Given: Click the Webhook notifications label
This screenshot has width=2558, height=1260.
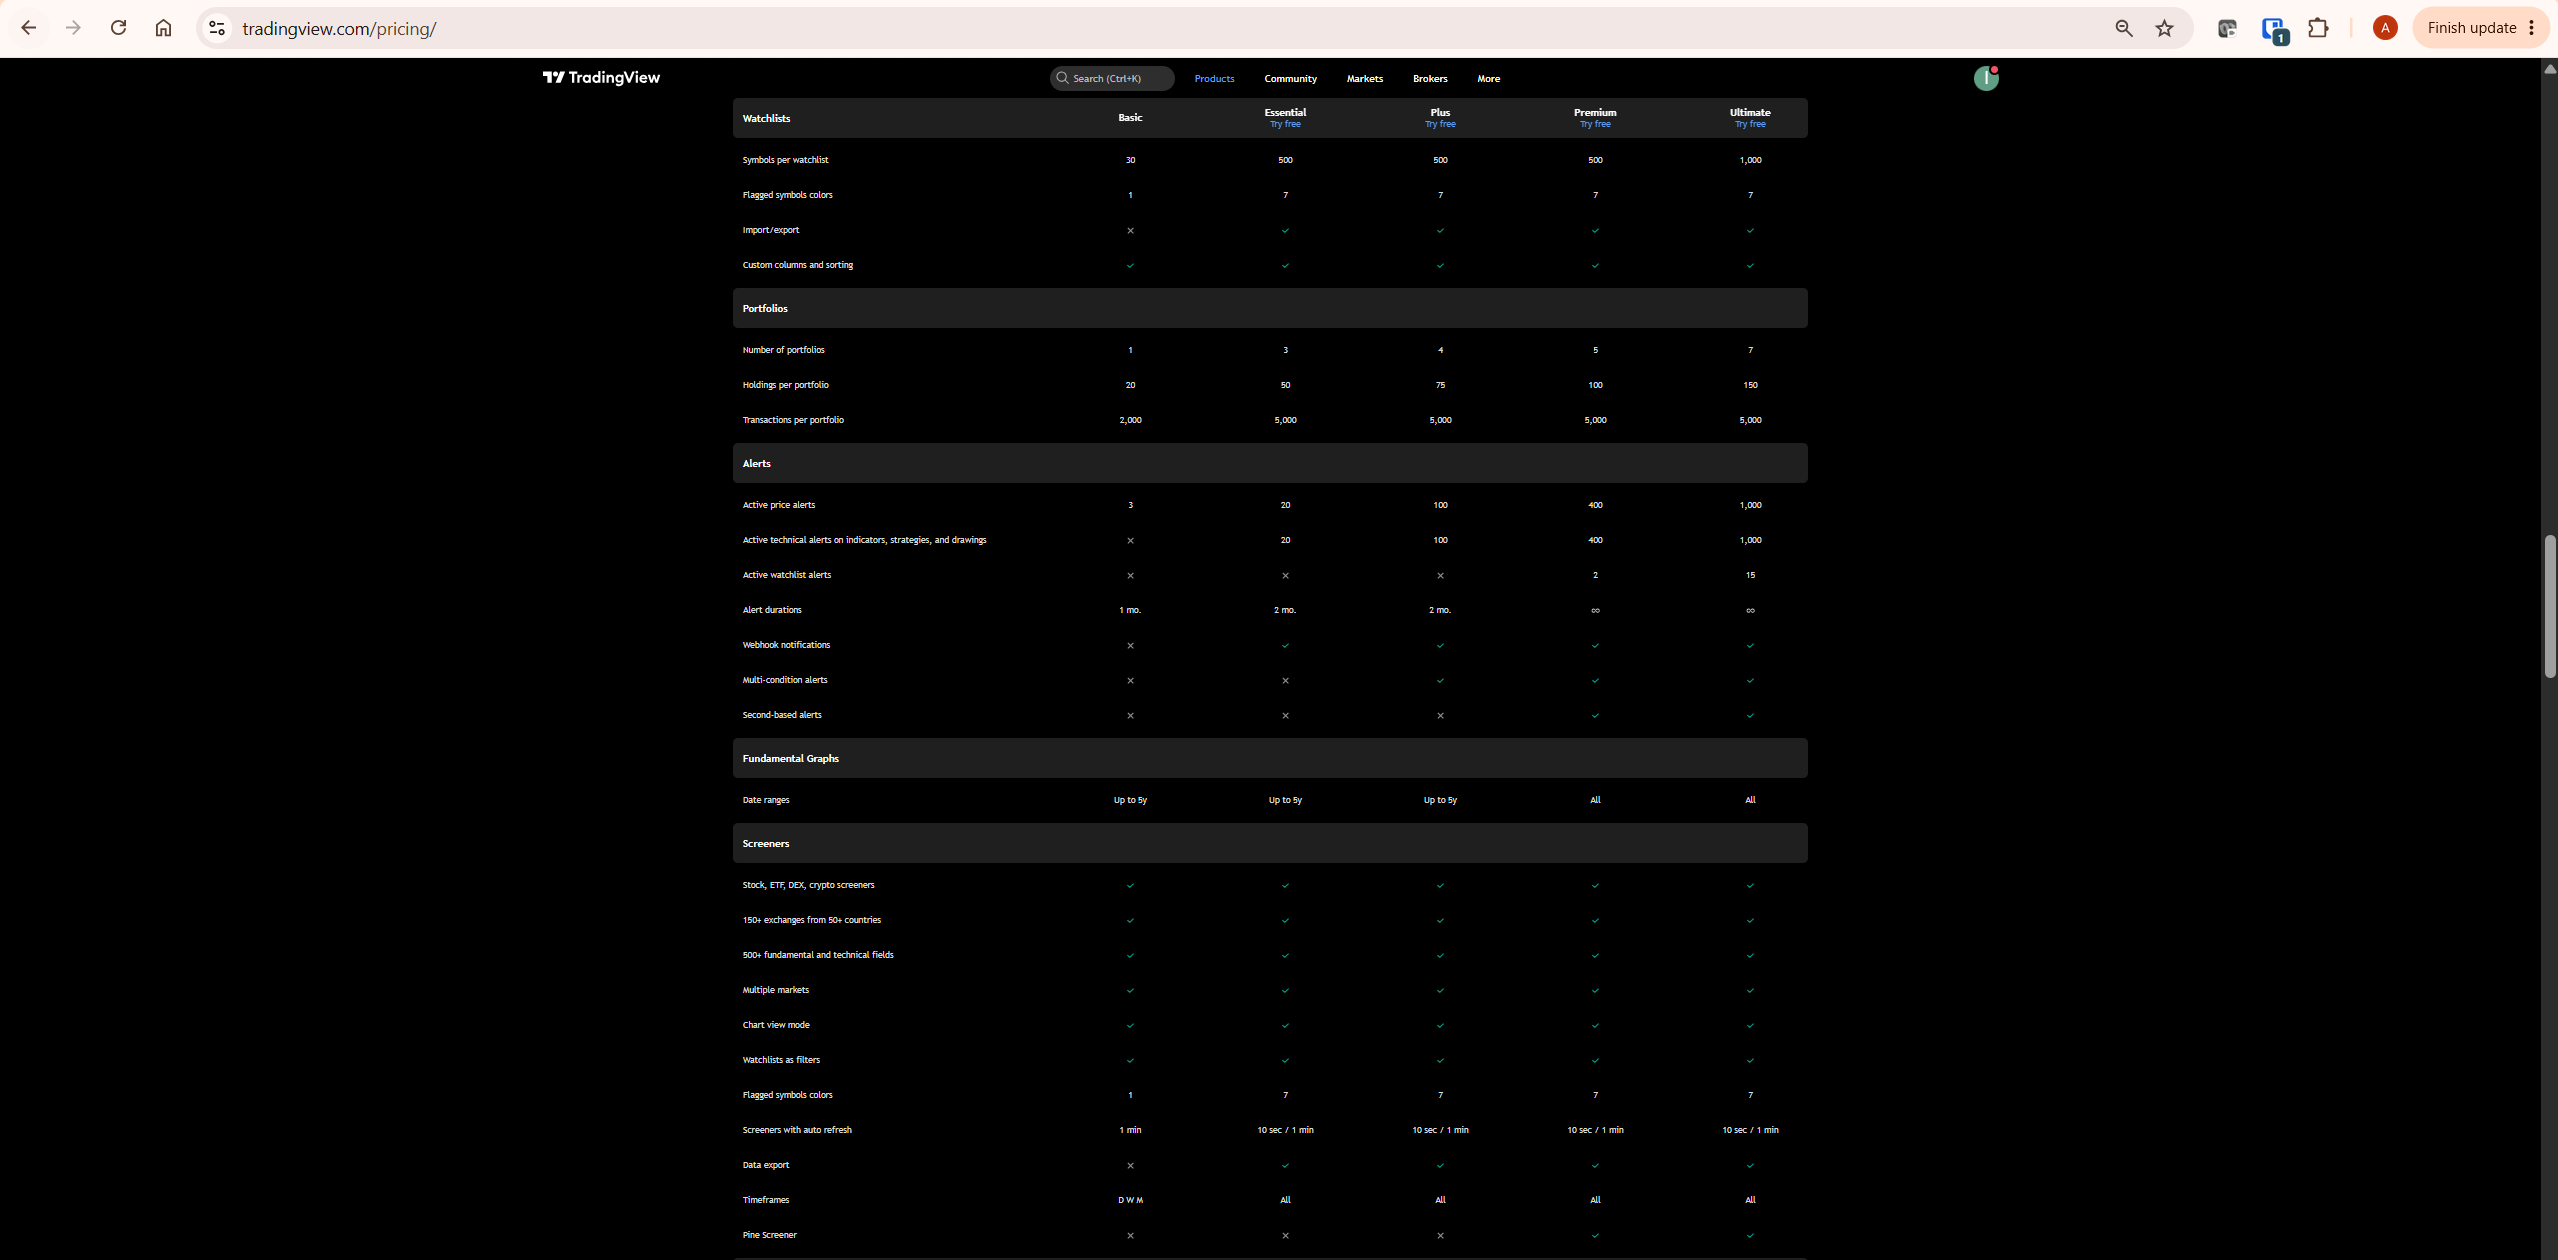Looking at the screenshot, I should (786, 645).
